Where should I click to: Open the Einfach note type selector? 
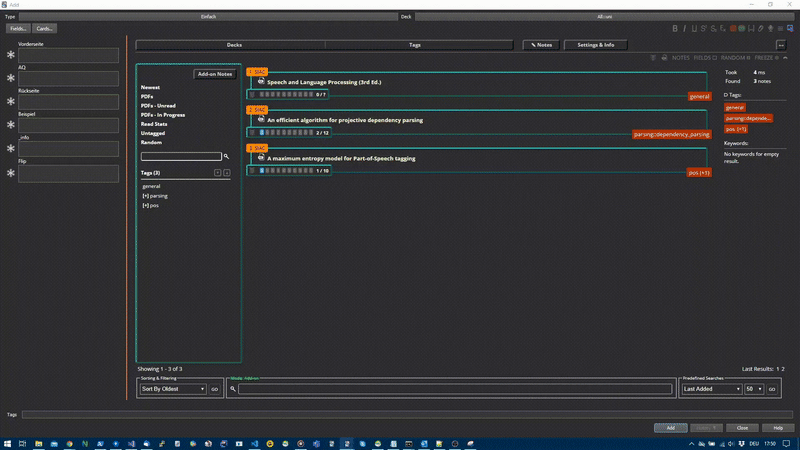[208, 17]
